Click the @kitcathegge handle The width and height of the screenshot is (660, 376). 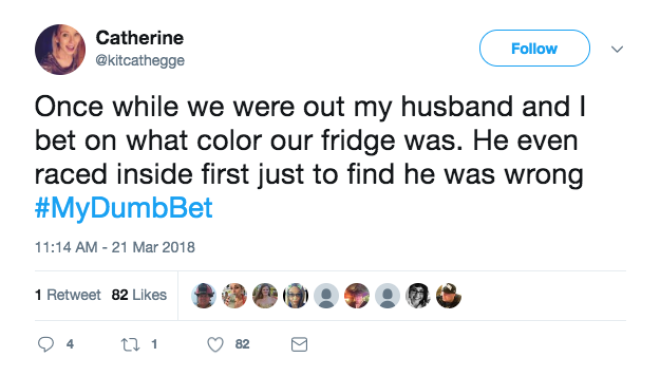point(140,61)
